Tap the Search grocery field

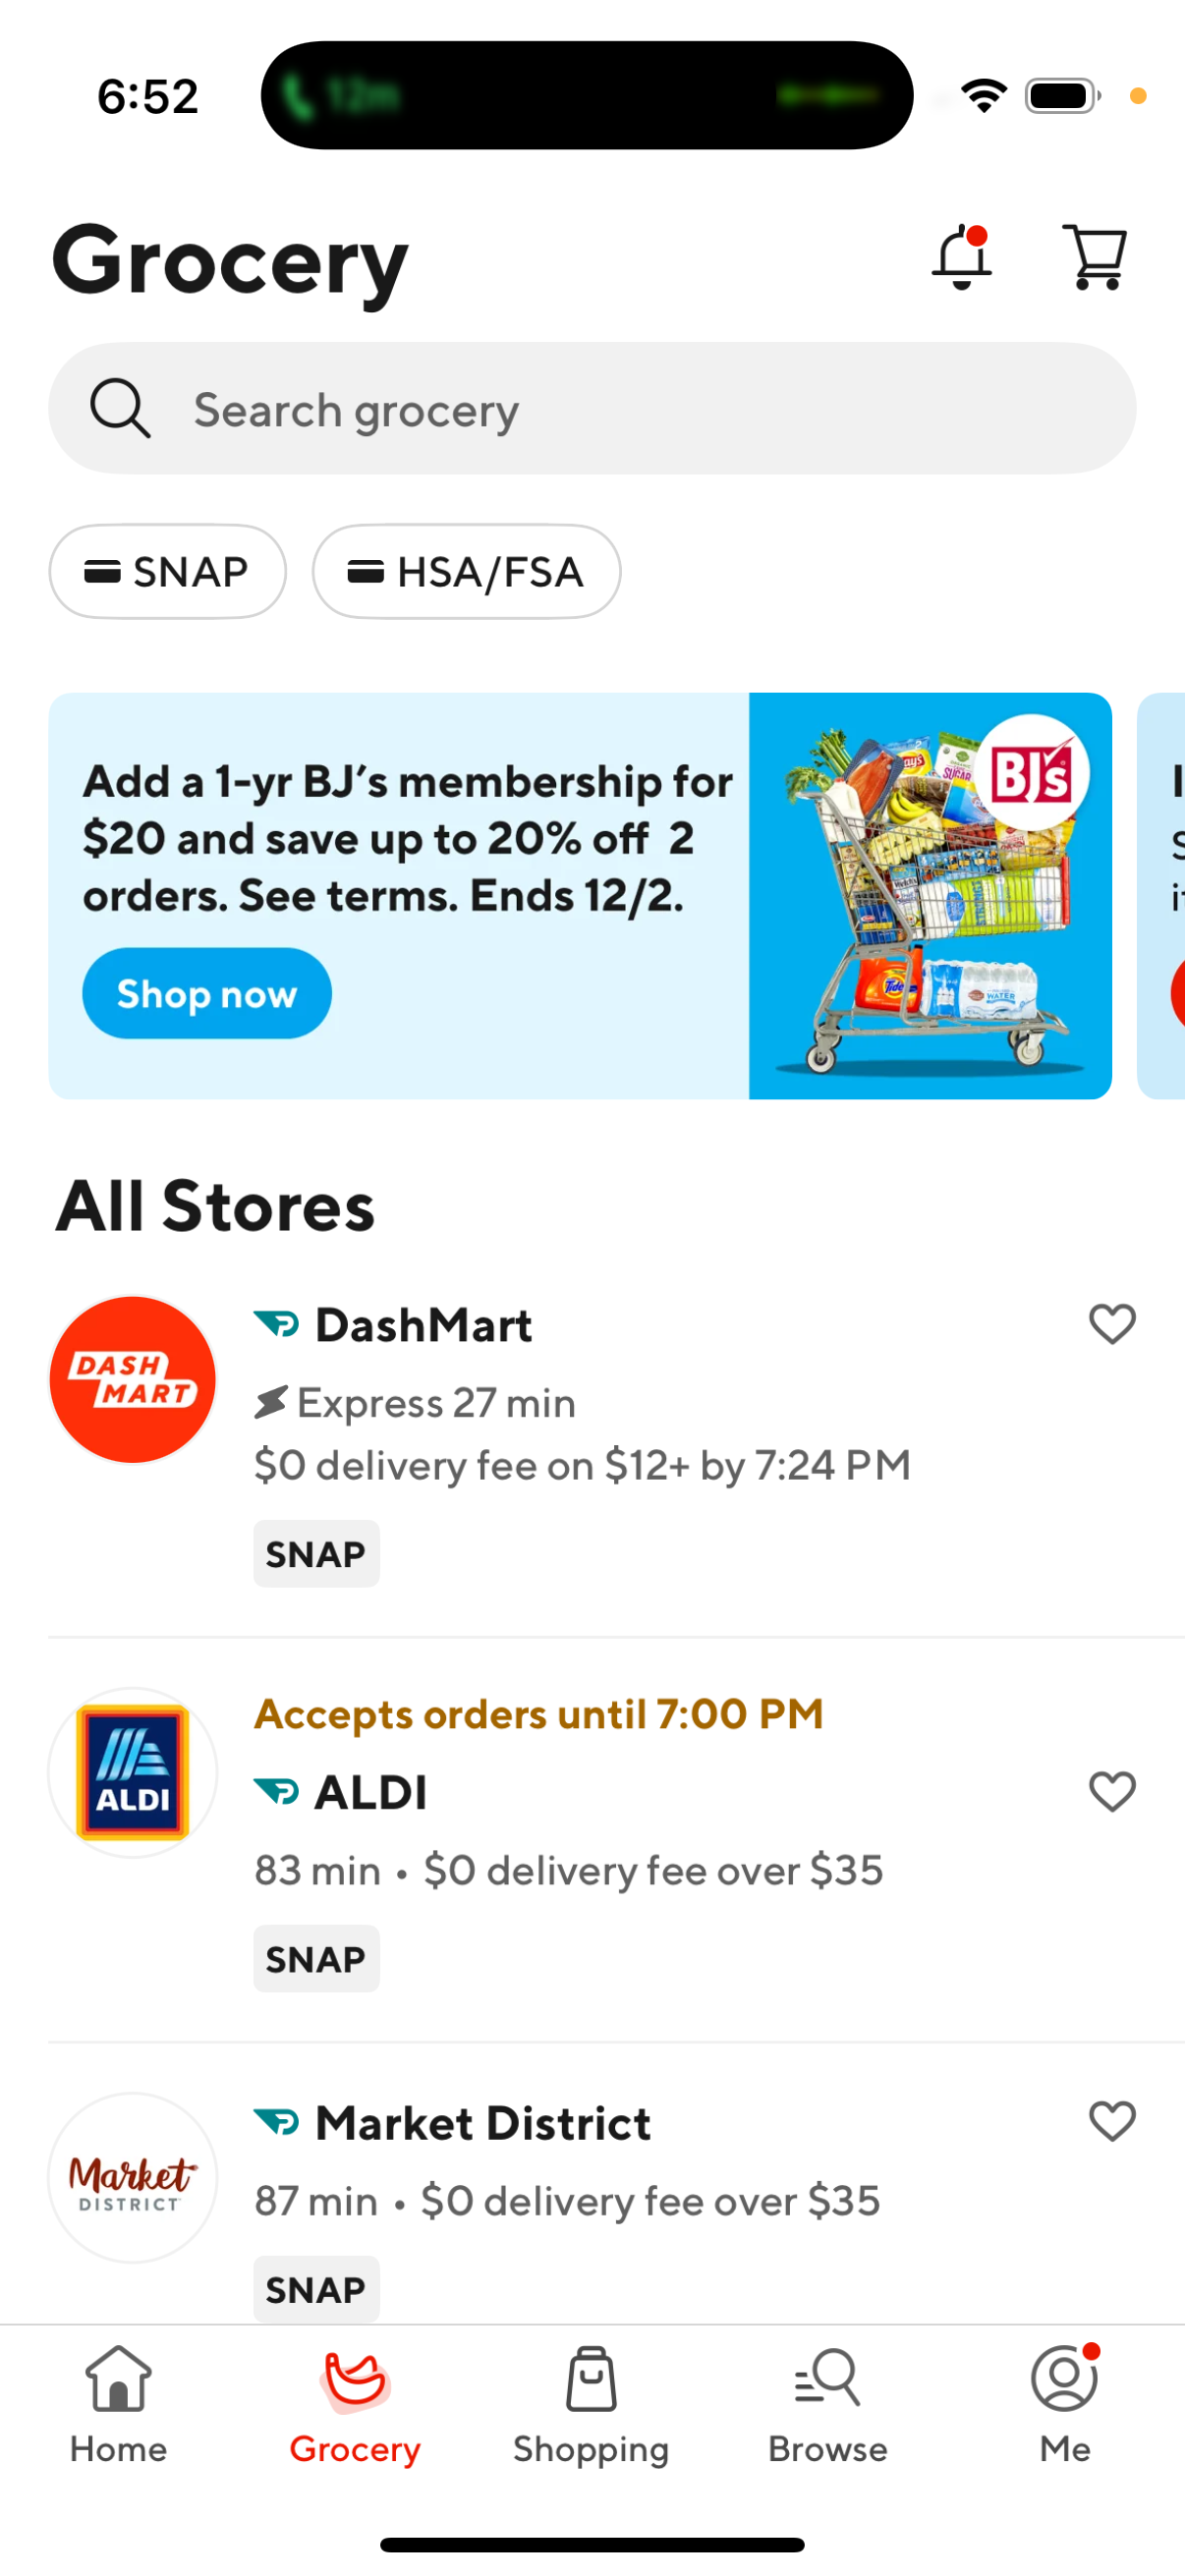pyautogui.click(x=592, y=408)
